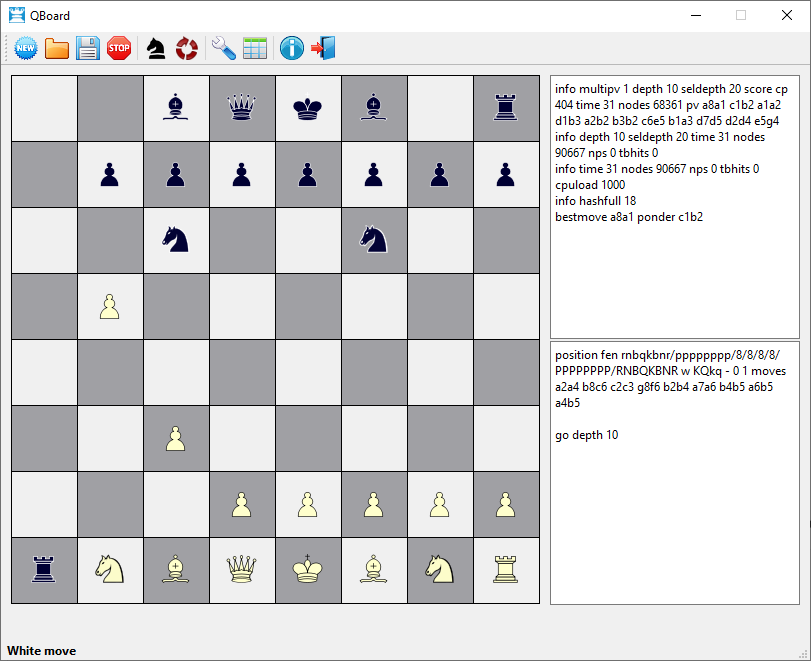Select the white bishop on f1
811x661 pixels.
tap(373, 569)
